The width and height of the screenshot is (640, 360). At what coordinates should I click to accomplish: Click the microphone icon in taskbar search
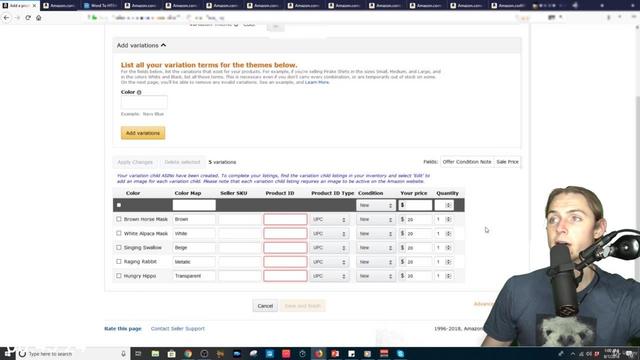(123, 354)
